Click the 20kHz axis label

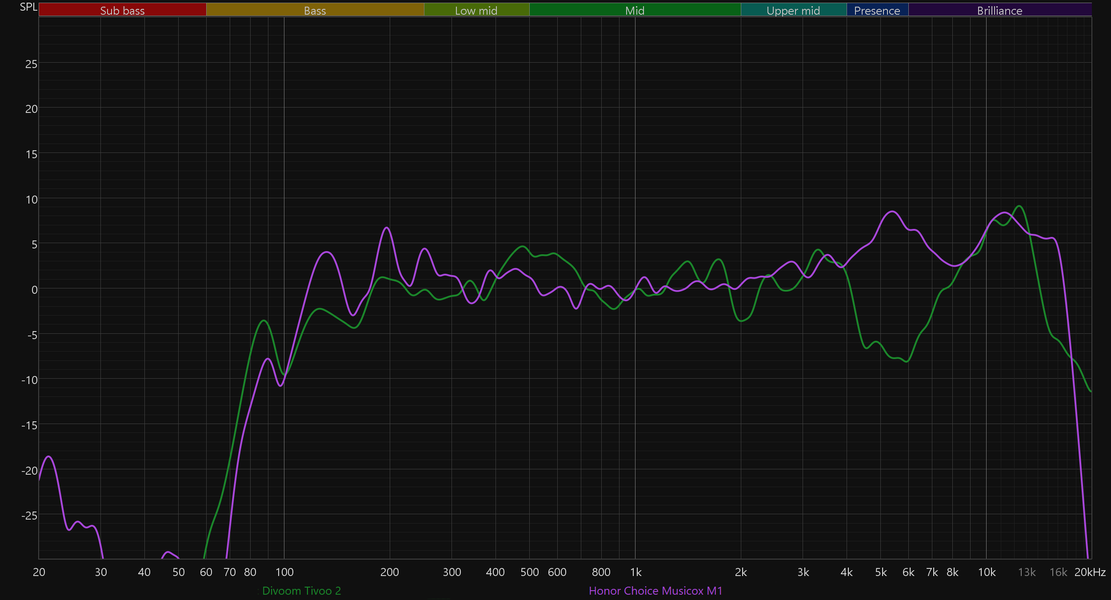pos(1090,572)
